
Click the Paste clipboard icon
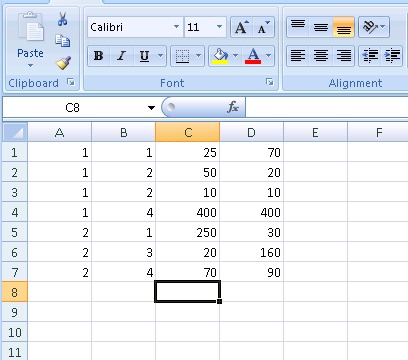pyautogui.click(x=30, y=27)
